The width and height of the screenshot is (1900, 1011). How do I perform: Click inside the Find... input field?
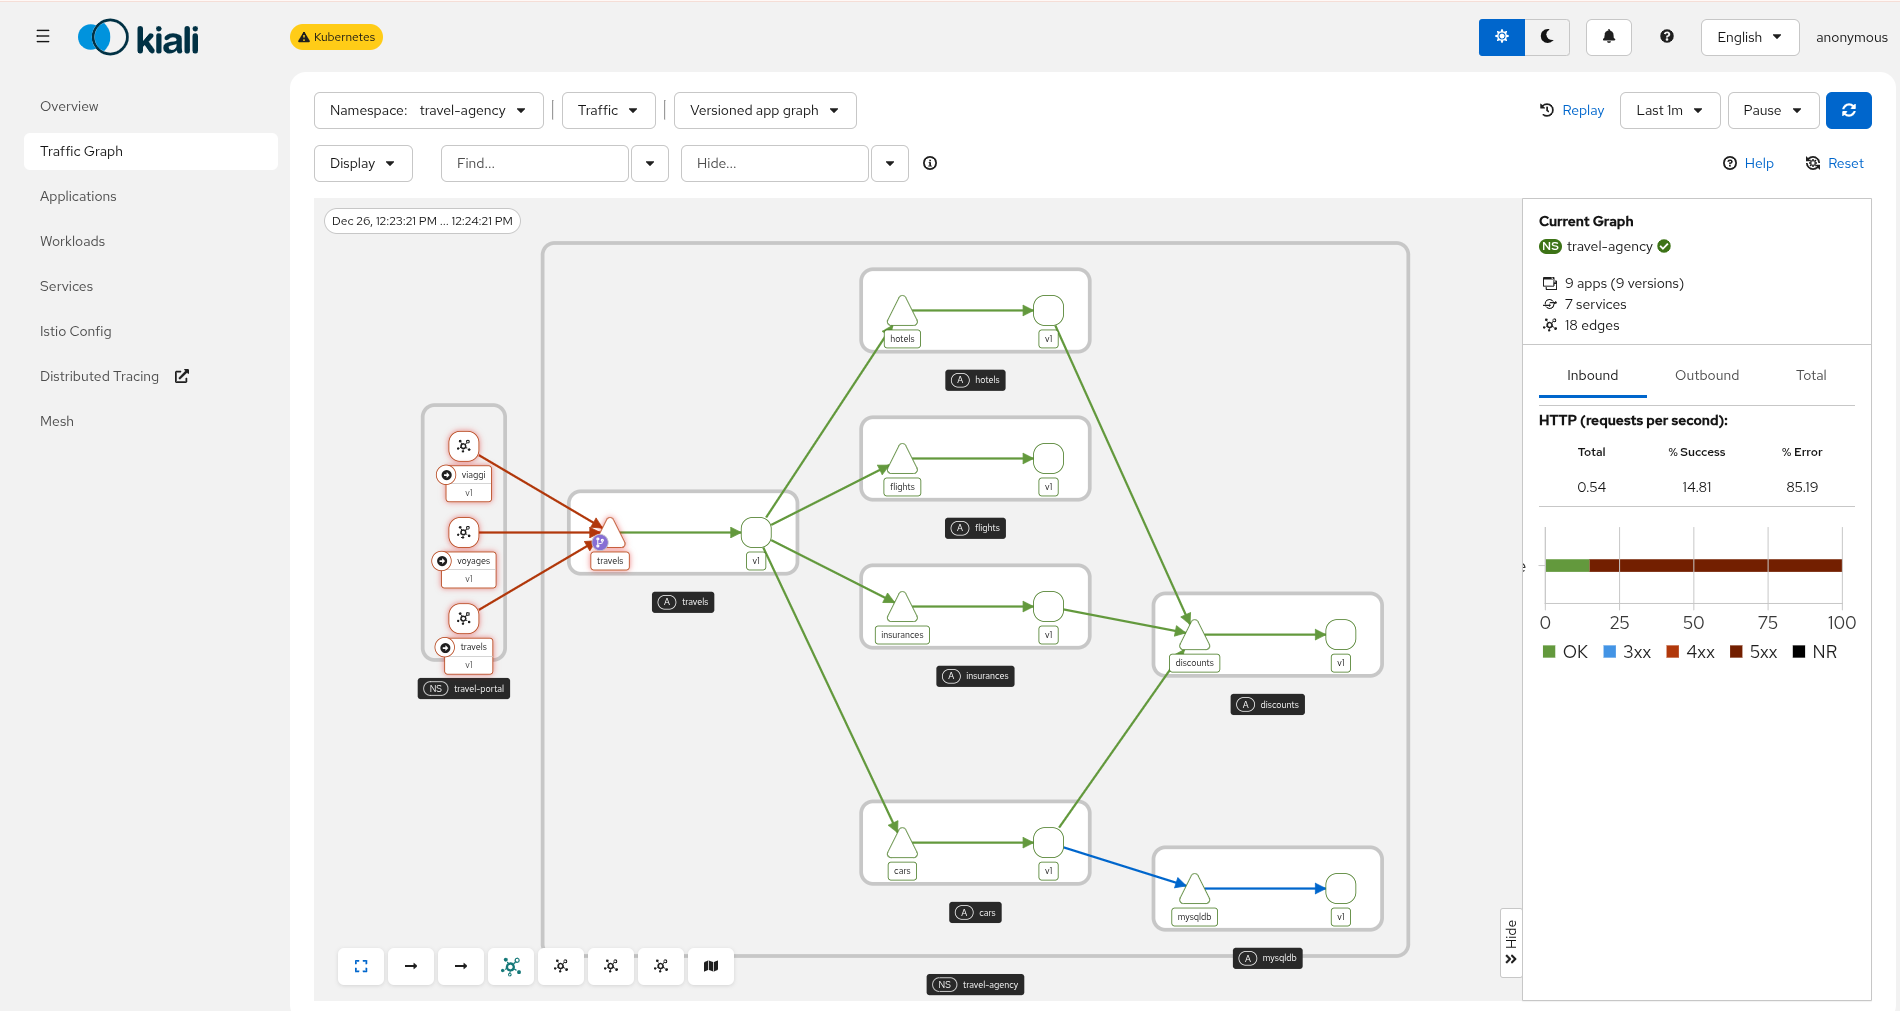click(x=534, y=163)
